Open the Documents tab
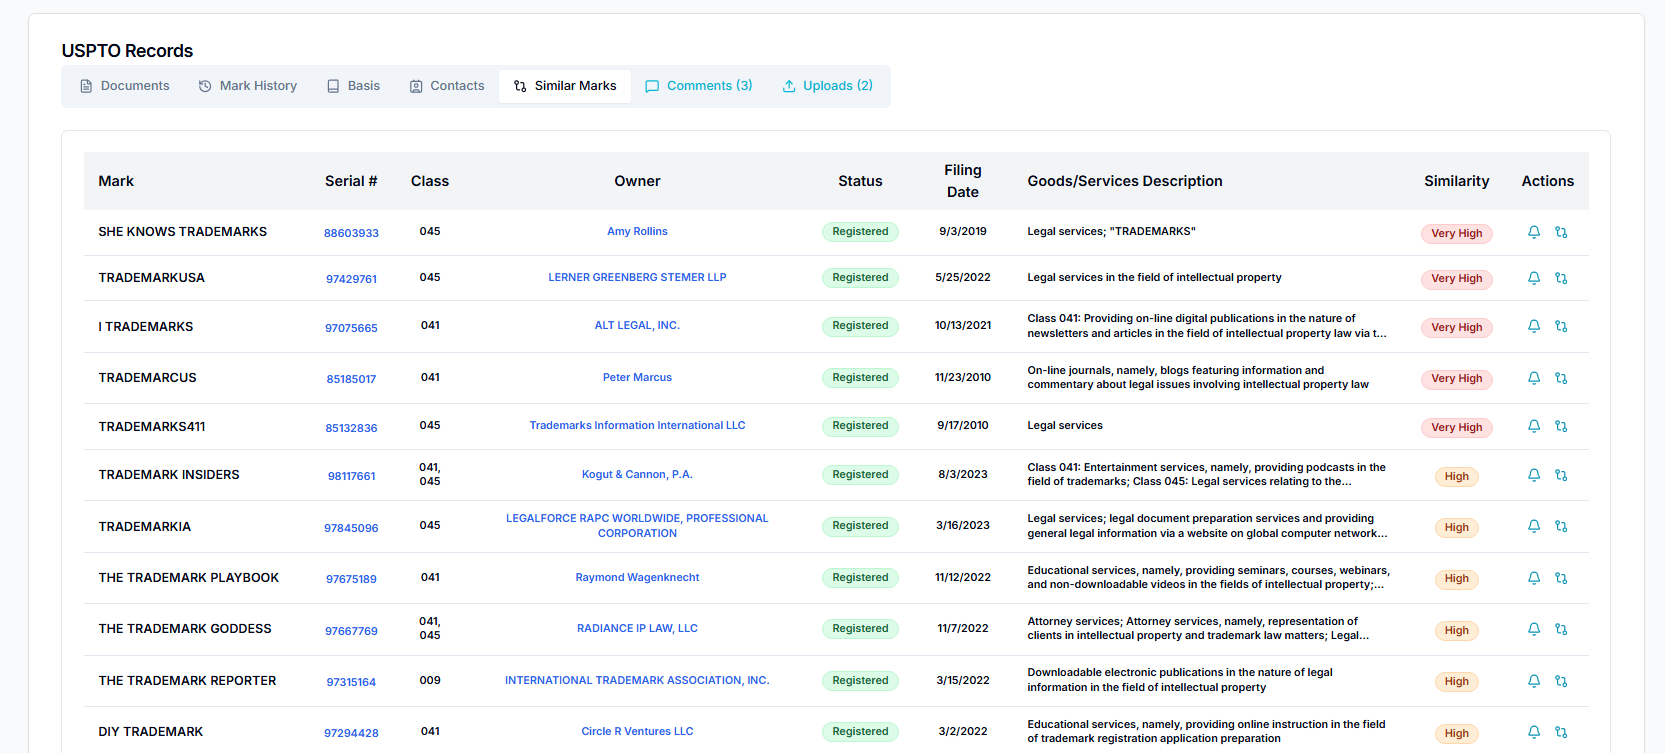The image size is (1665, 753). [x=125, y=86]
